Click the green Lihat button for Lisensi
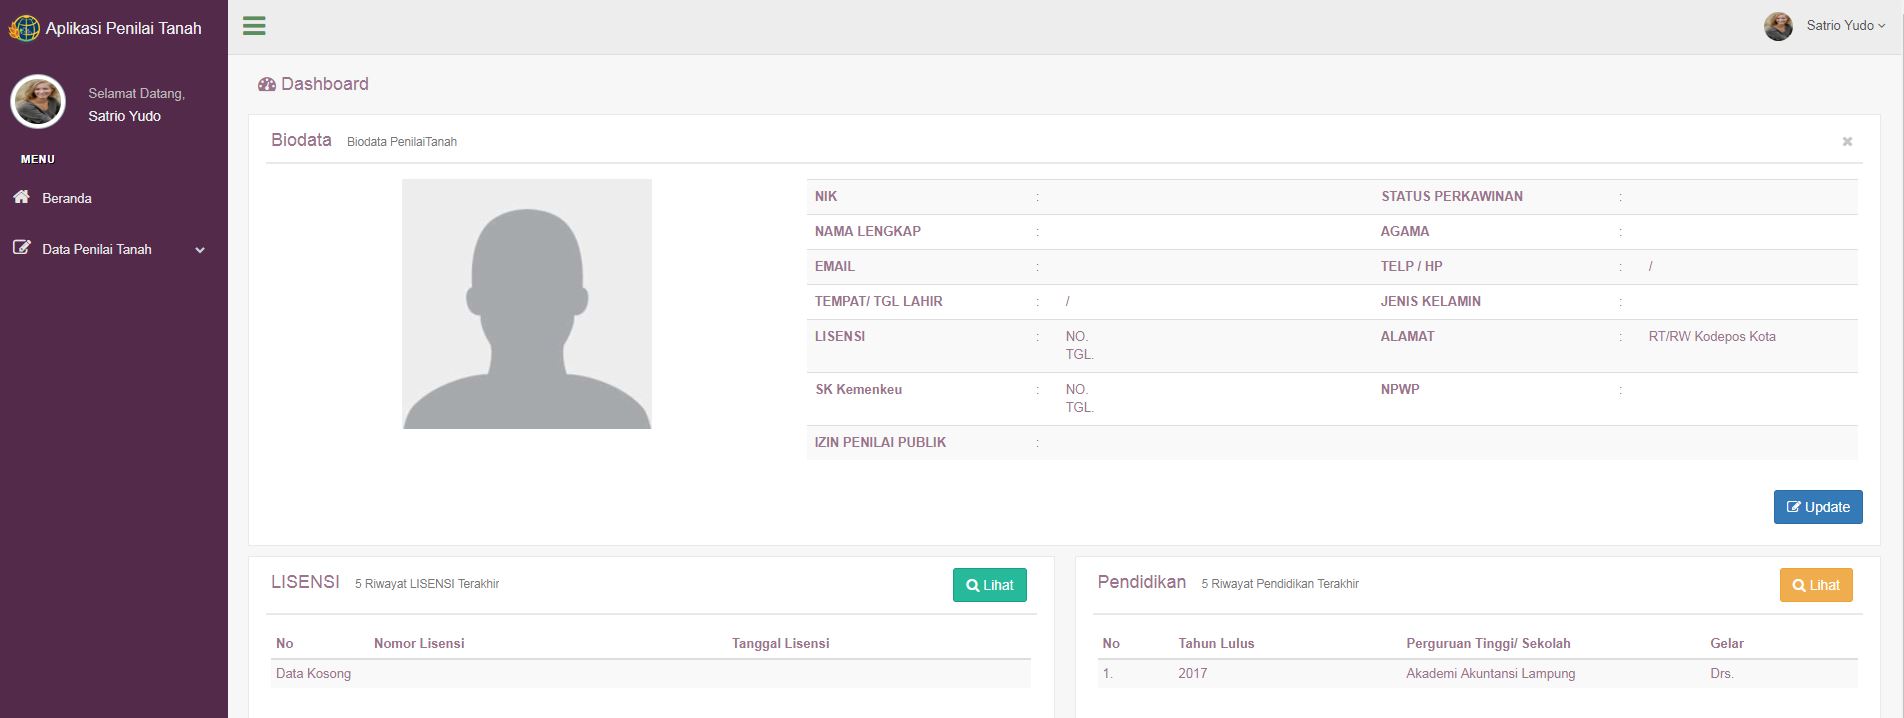Image resolution: width=1904 pixels, height=718 pixels. [x=989, y=585]
